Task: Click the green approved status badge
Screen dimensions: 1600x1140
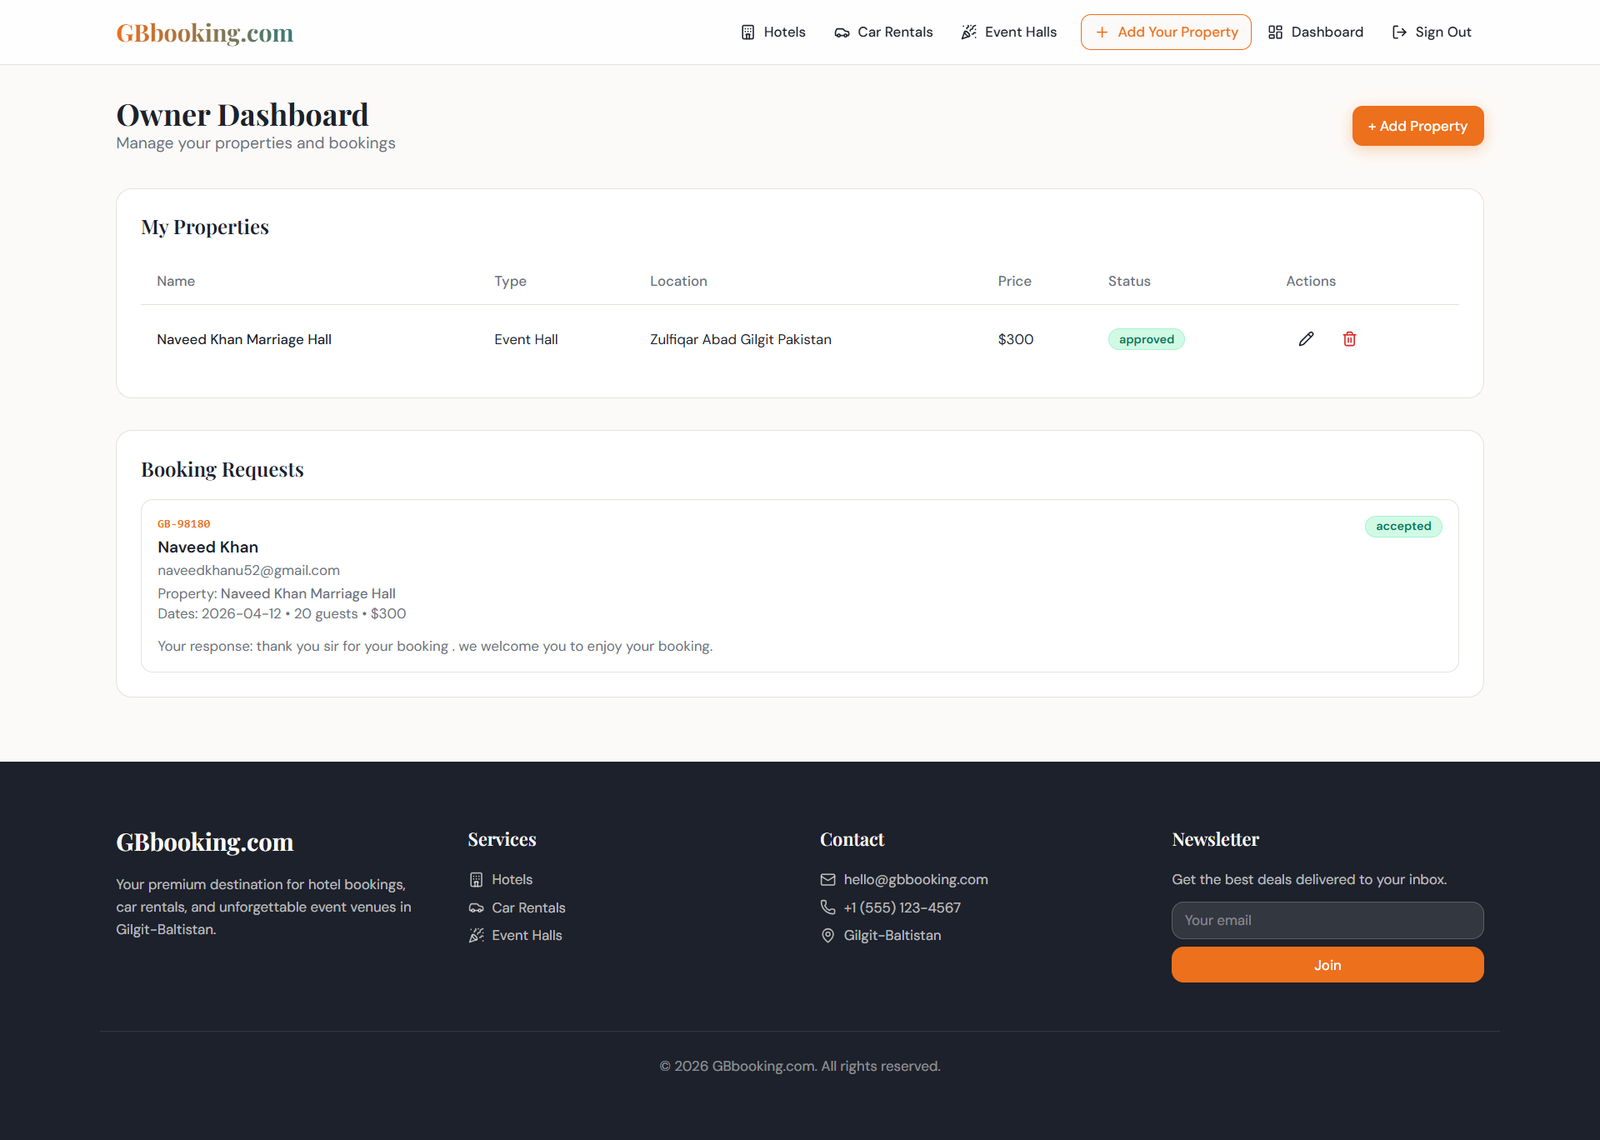Action: (x=1146, y=339)
